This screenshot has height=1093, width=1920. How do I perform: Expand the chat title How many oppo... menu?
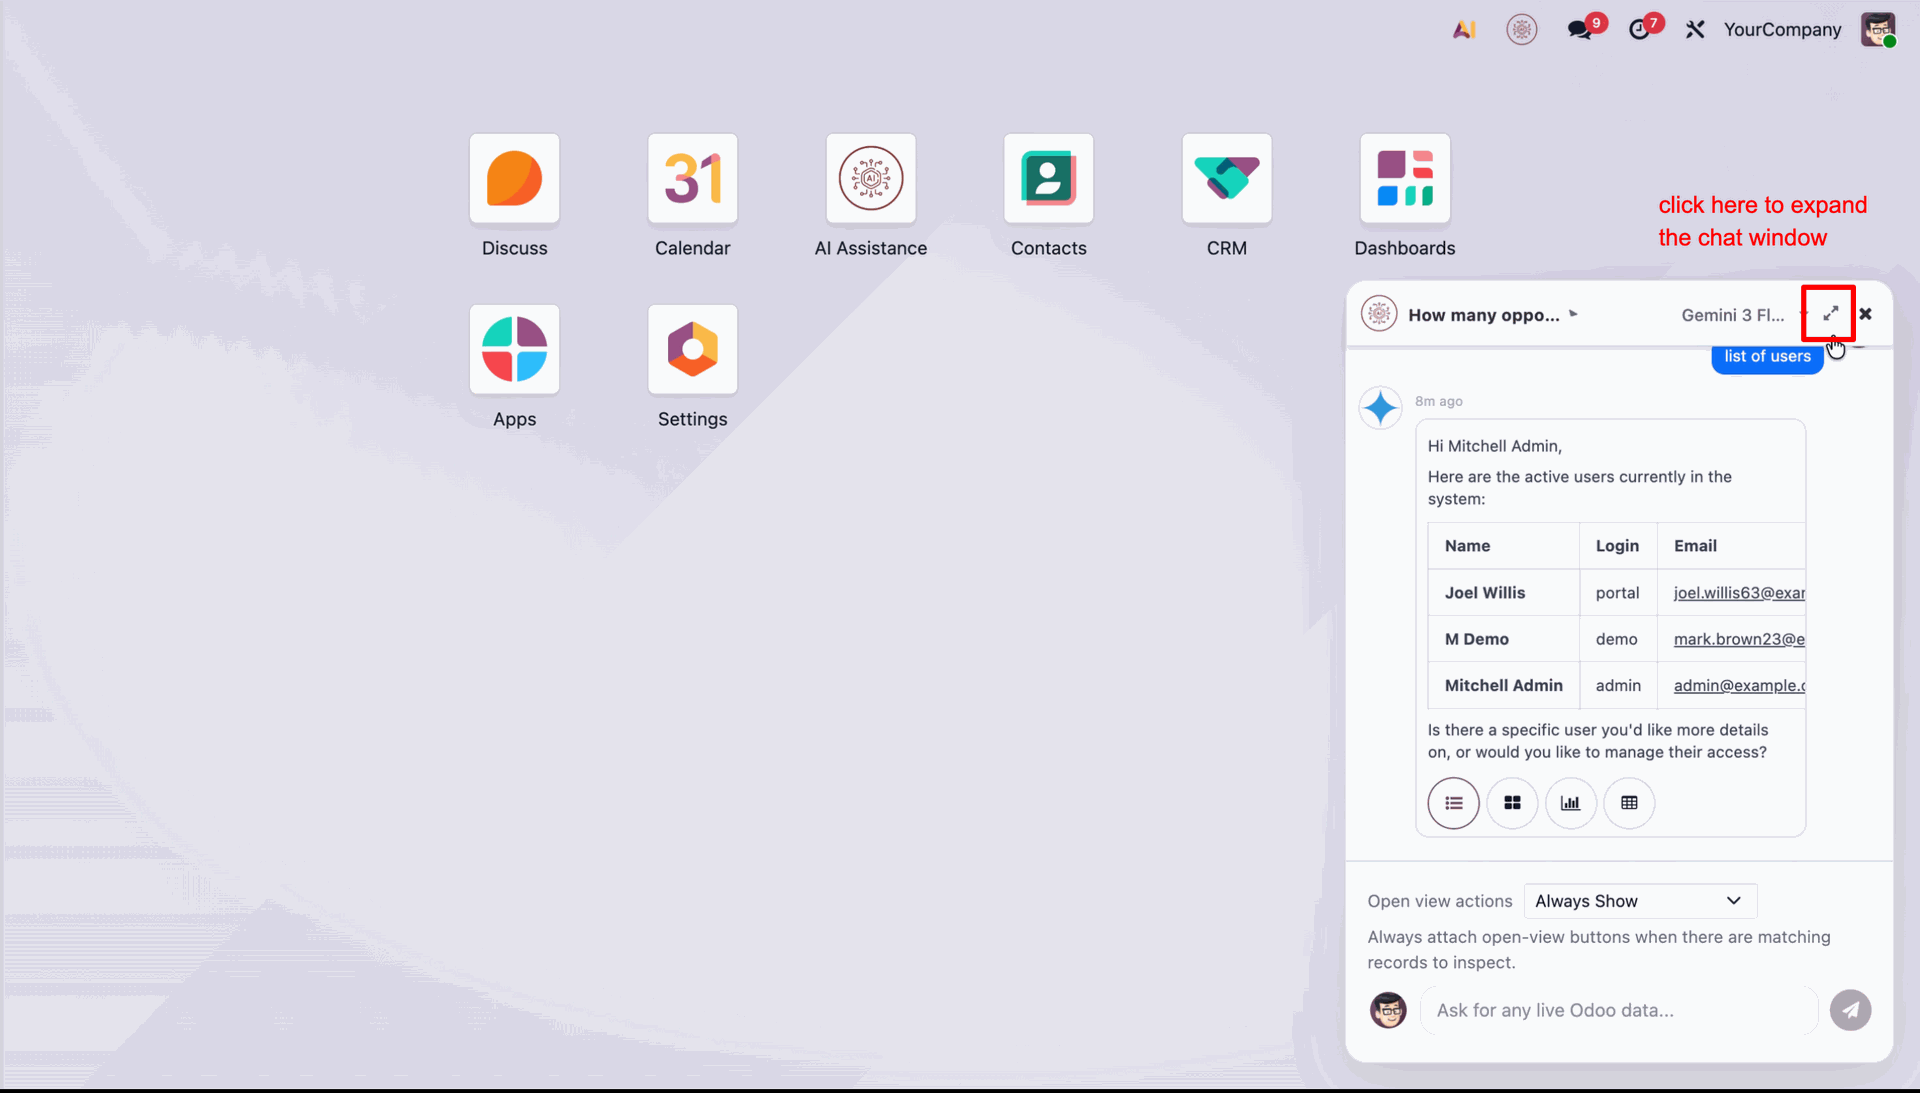(x=1492, y=315)
